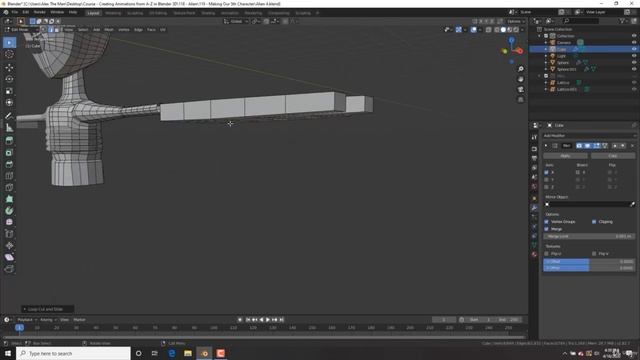Select the Extrude Region tool
This screenshot has height=360, width=640.
point(9,141)
